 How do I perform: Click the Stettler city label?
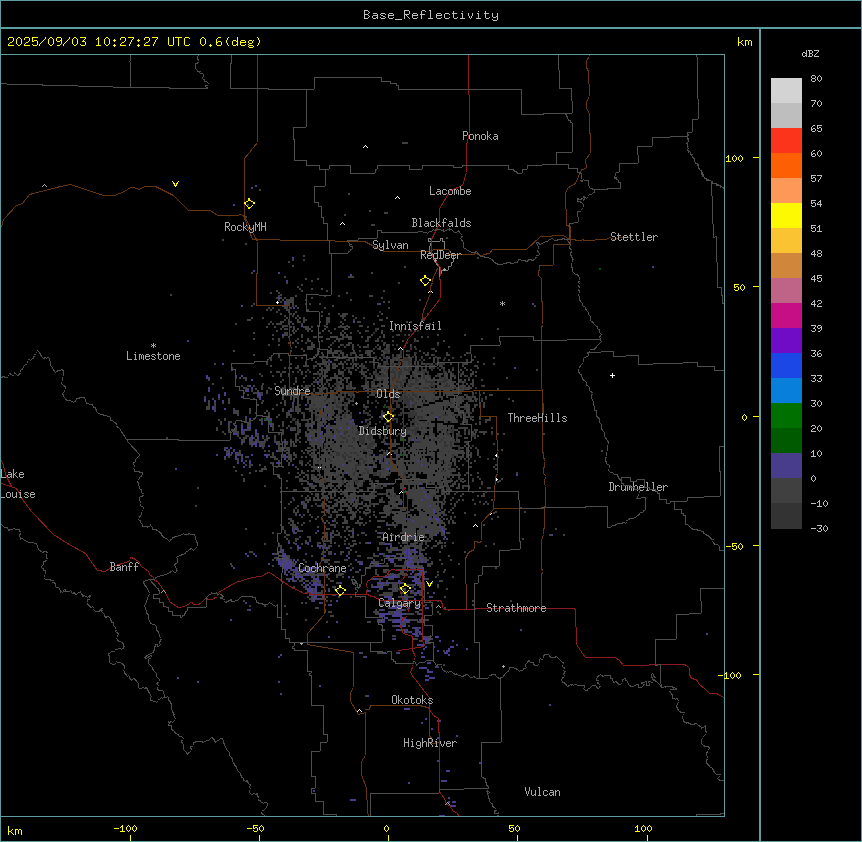[634, 237]
